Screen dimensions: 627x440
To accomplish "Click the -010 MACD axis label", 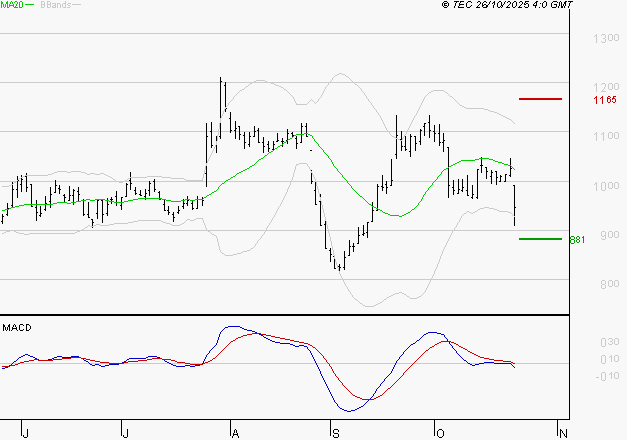I will click(x=606, y=376).
